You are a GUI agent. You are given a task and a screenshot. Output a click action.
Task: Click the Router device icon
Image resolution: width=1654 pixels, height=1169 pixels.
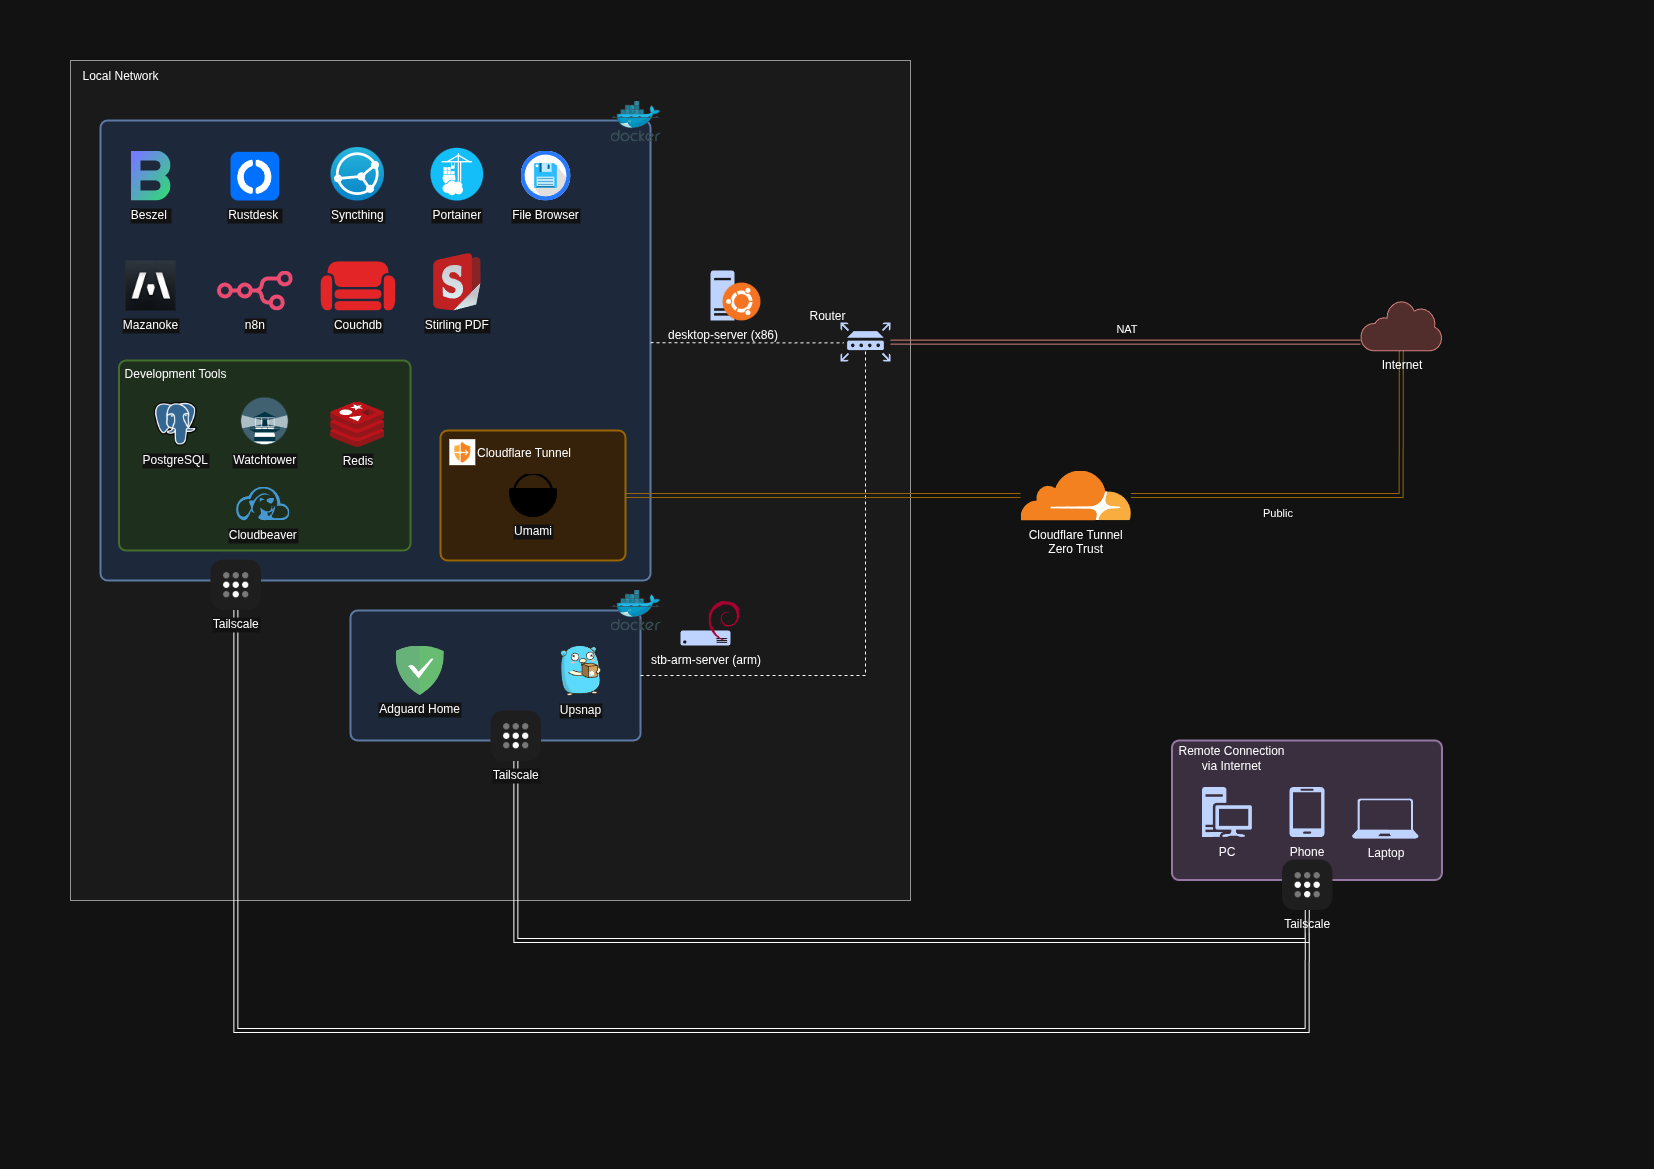(x=865, y=342)
